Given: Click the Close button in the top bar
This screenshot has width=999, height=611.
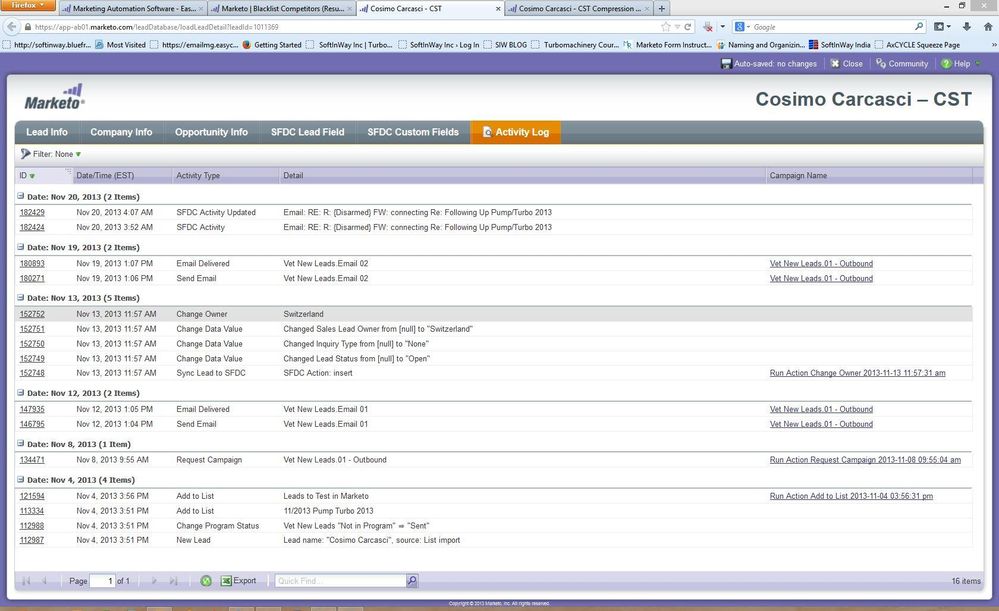Looking at the screenshot, I should point(846,64).
